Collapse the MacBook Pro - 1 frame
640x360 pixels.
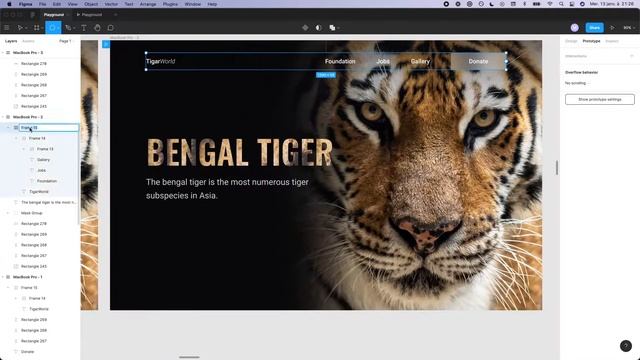(x=3, y=277)
